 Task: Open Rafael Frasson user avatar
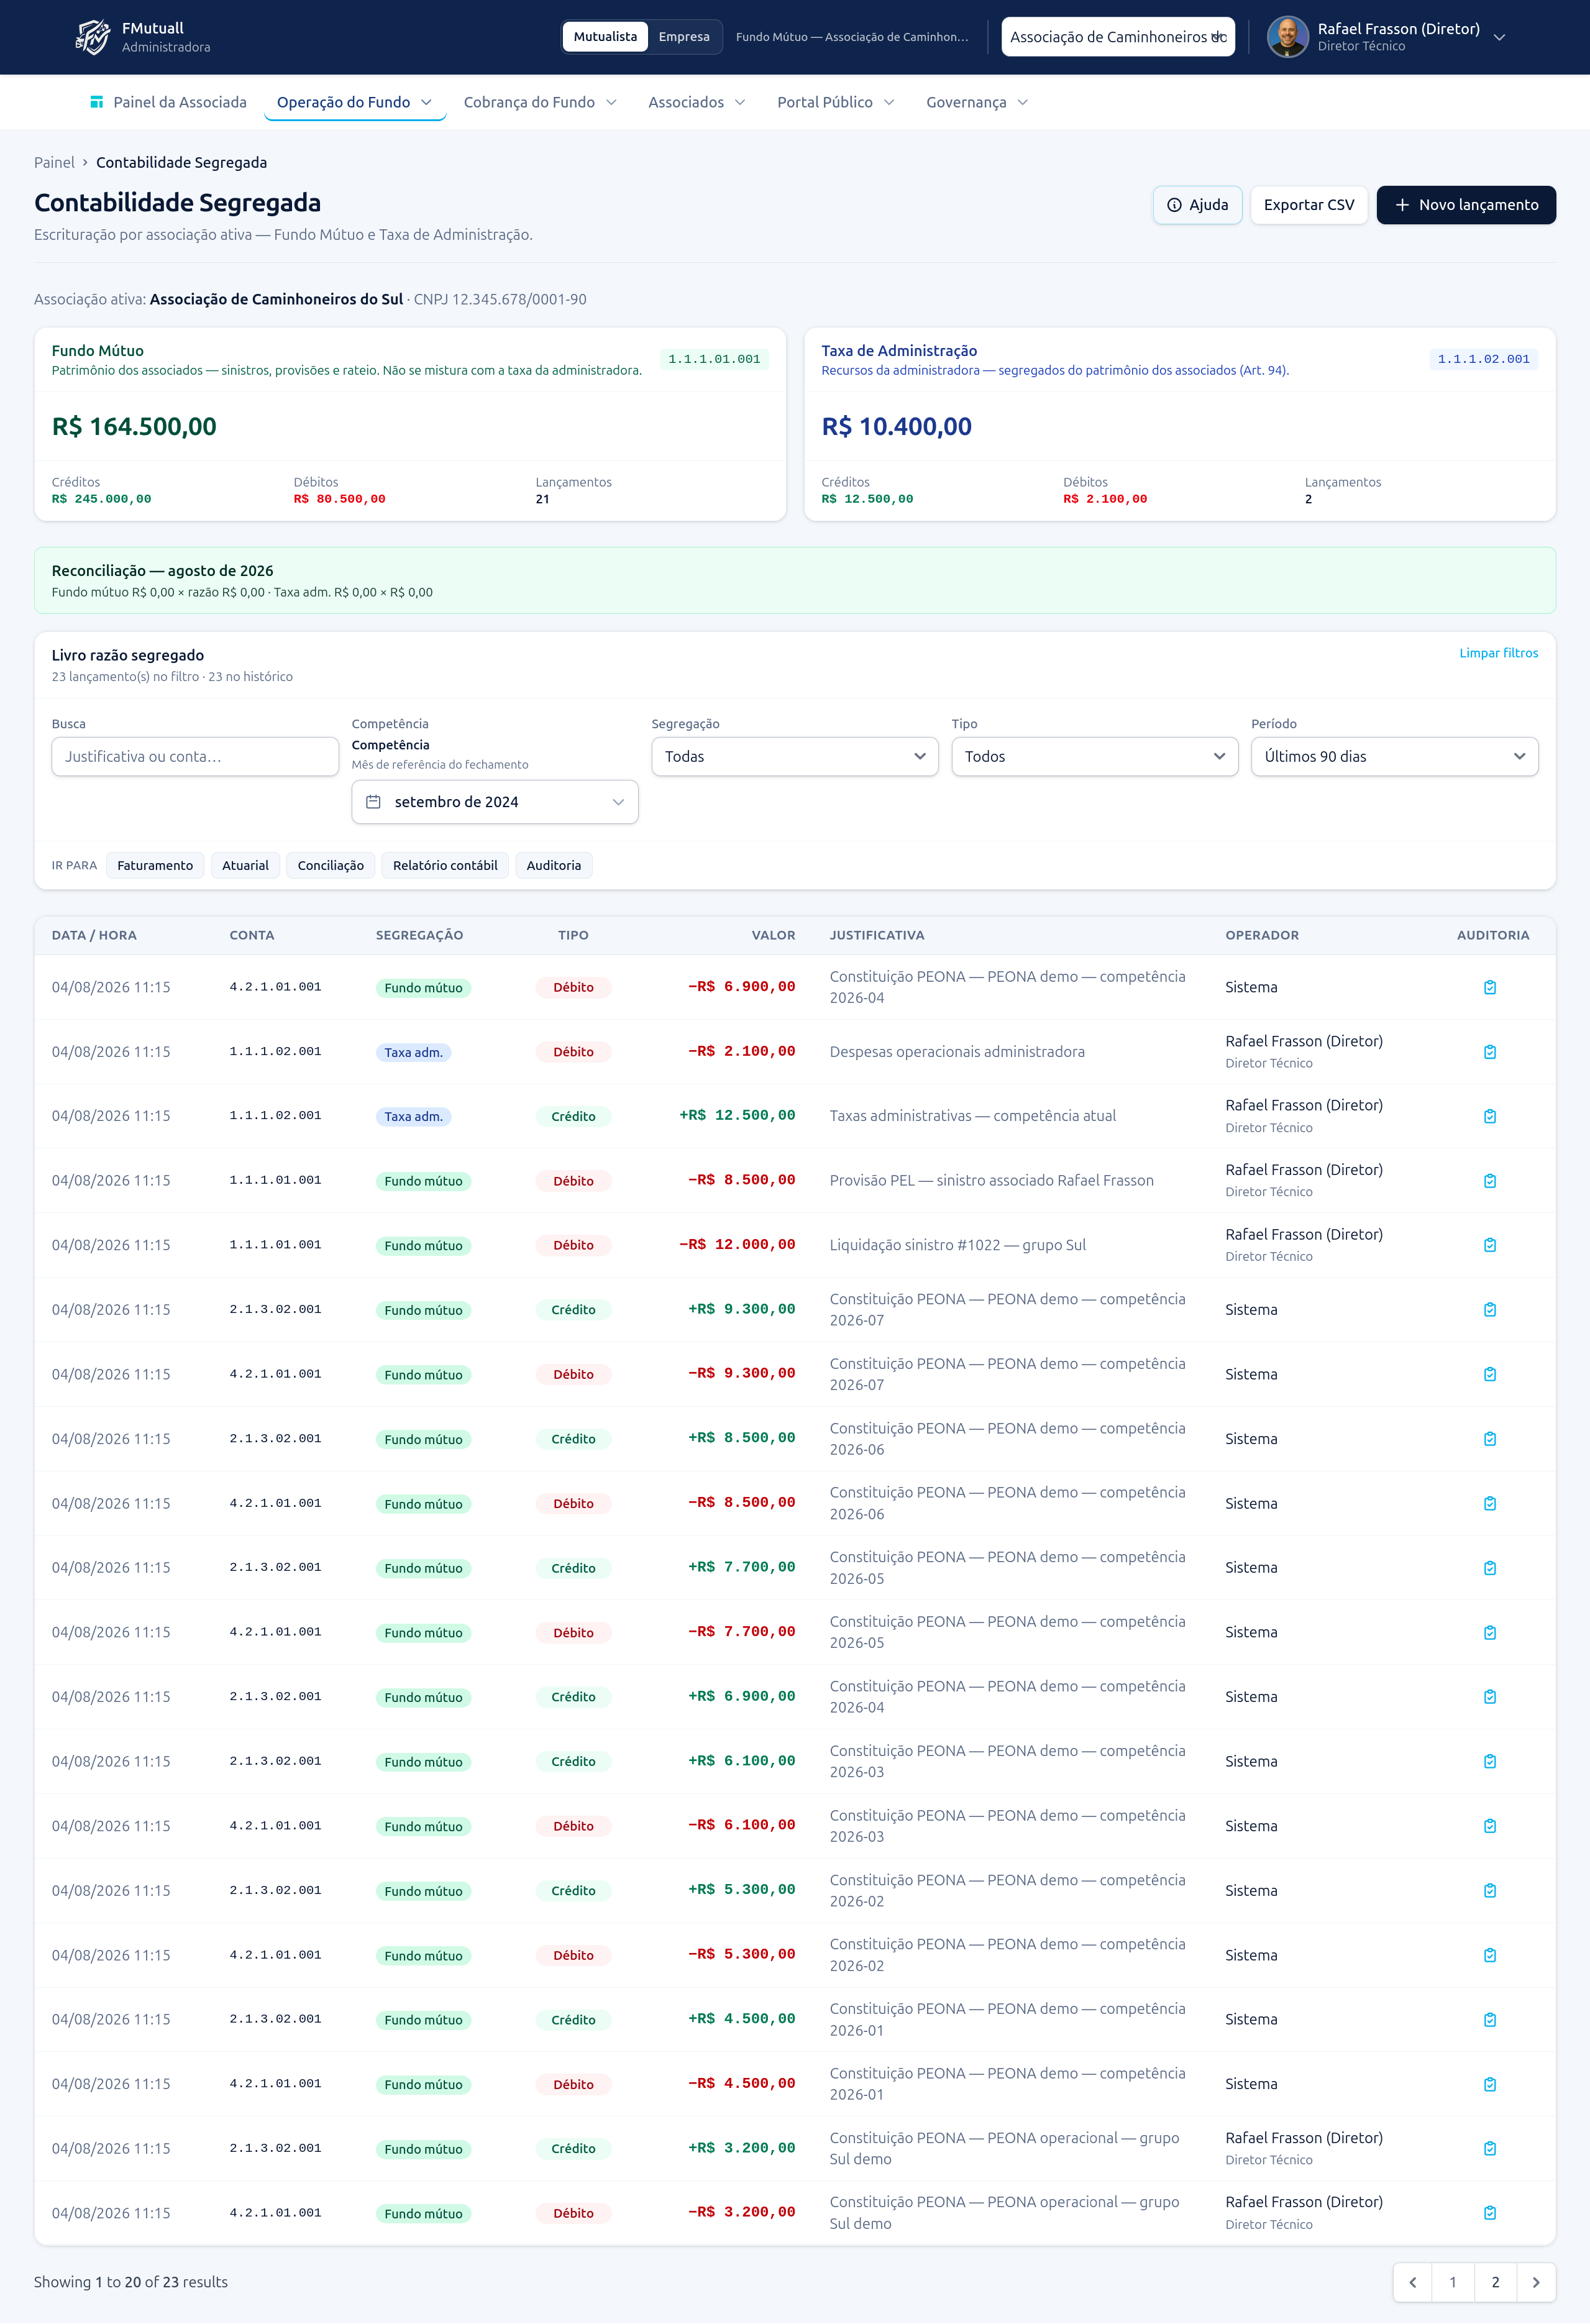1287,37
